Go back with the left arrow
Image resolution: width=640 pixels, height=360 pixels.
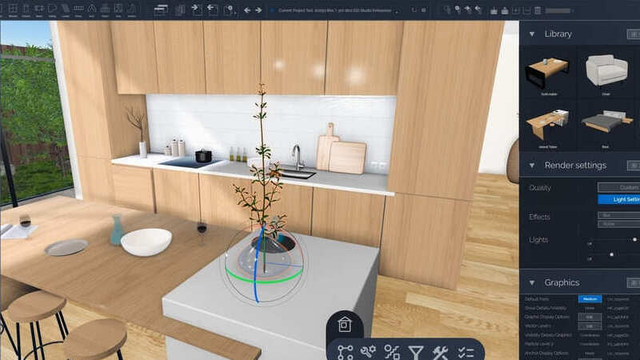coord(247,10)
